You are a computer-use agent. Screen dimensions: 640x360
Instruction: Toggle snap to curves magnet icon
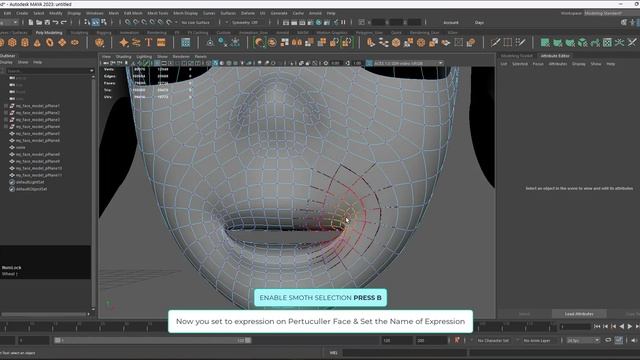[136, 22]
